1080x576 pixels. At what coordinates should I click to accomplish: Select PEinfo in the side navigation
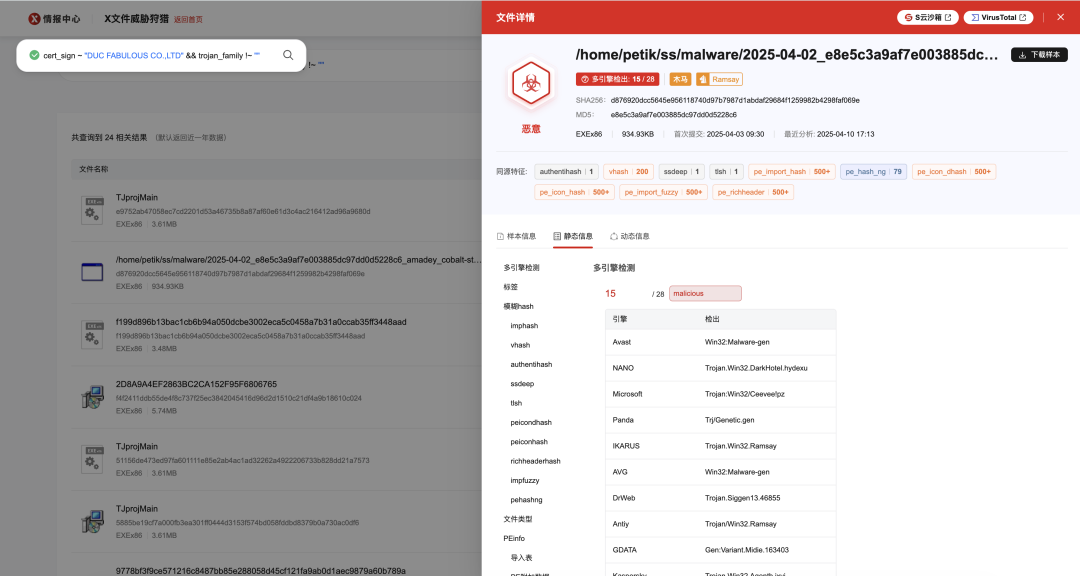(514, 538)
